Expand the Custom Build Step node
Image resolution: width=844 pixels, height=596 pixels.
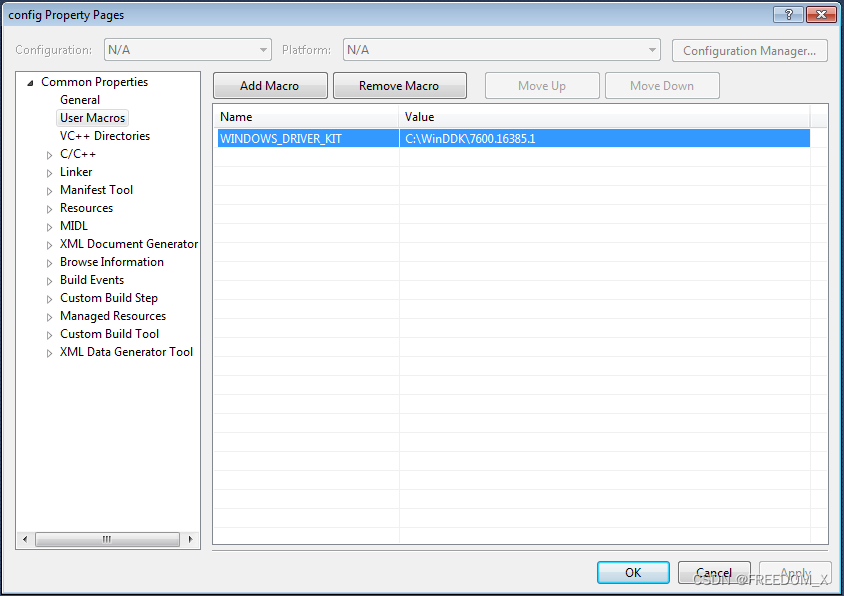(x=49, y=297)
